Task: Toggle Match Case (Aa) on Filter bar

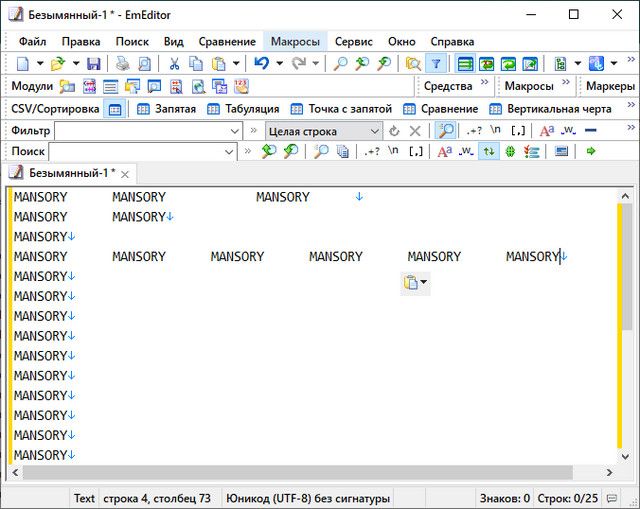Action: (546, 130)
